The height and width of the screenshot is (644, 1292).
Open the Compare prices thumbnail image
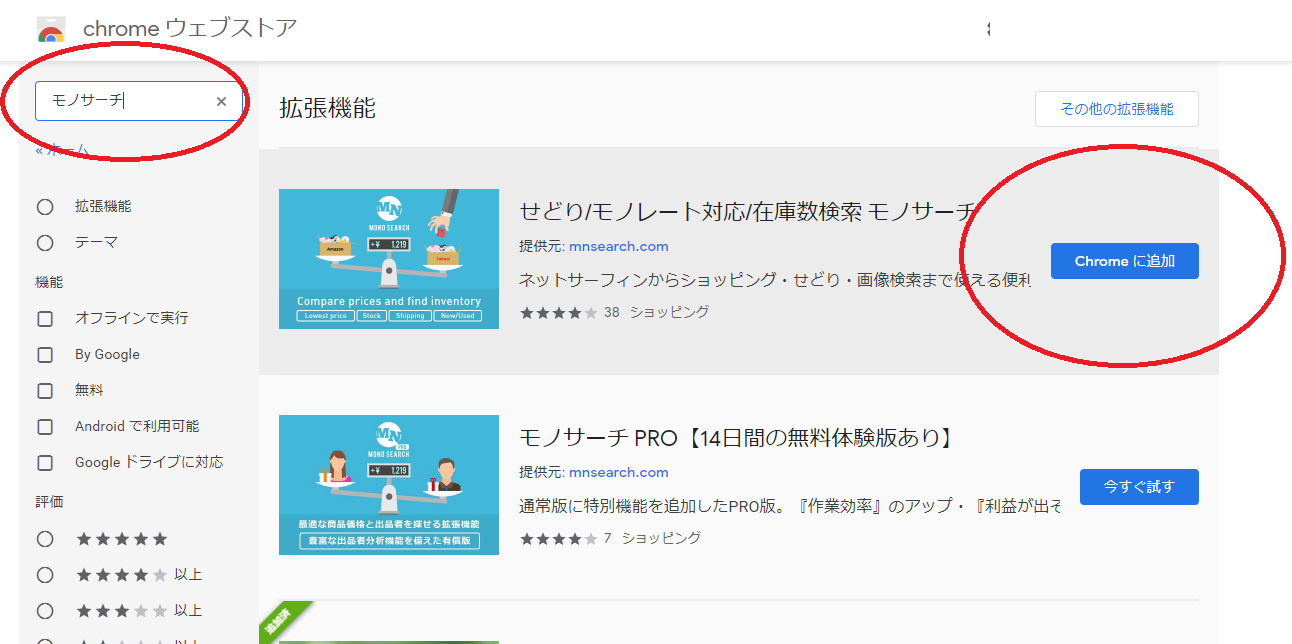click(x=389, y=259)
